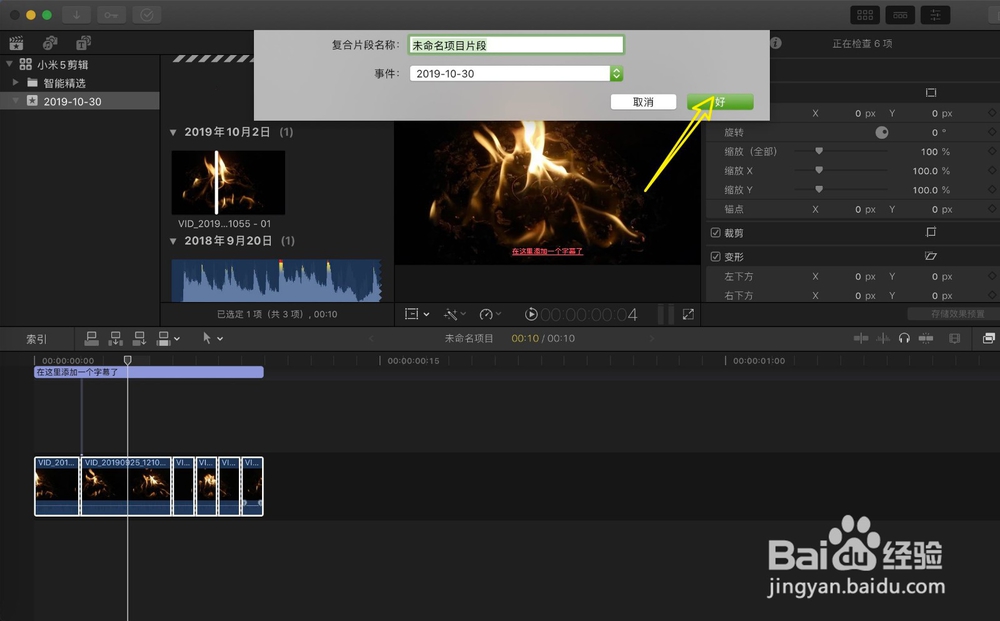Open clip appearance filmstrip icon
1000x621 pixels.
(x=954, y=338)
